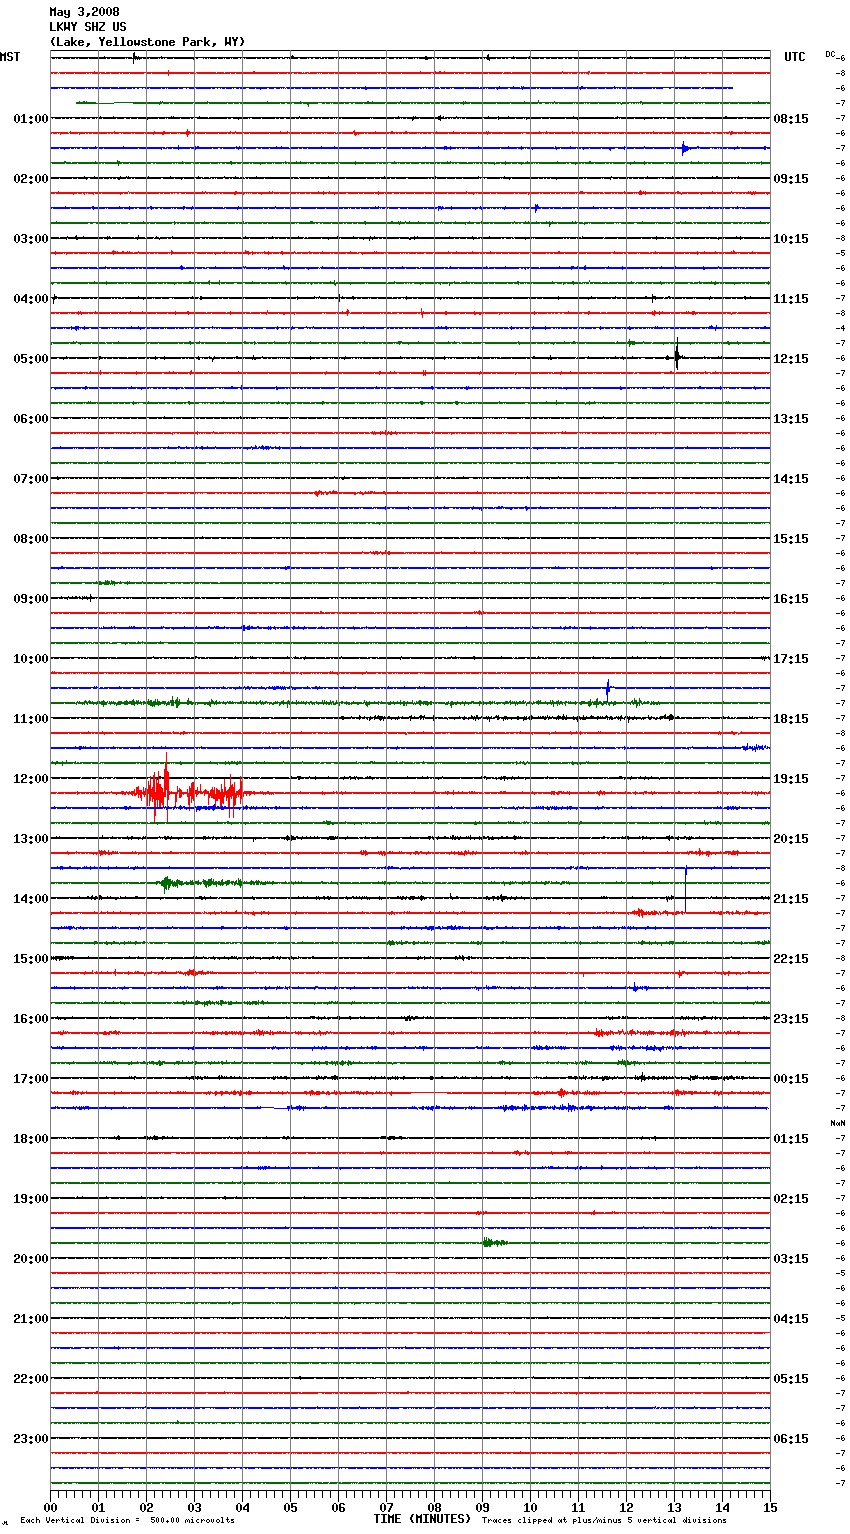
Task: Click minute 00 on the bottom axis
Action: [x=50, y=1507]
